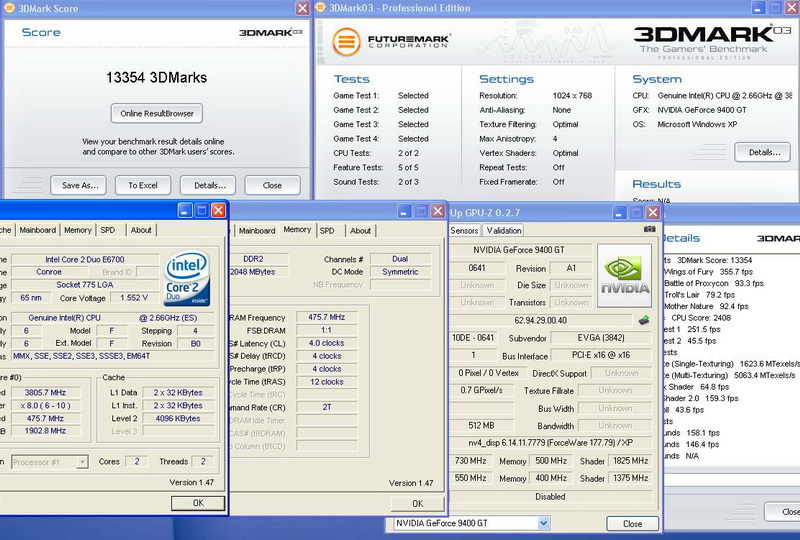The width and height of the screenshot is (800, 540).
Task: Select the 1.552 V core voltage value
Action: point(134,298)
